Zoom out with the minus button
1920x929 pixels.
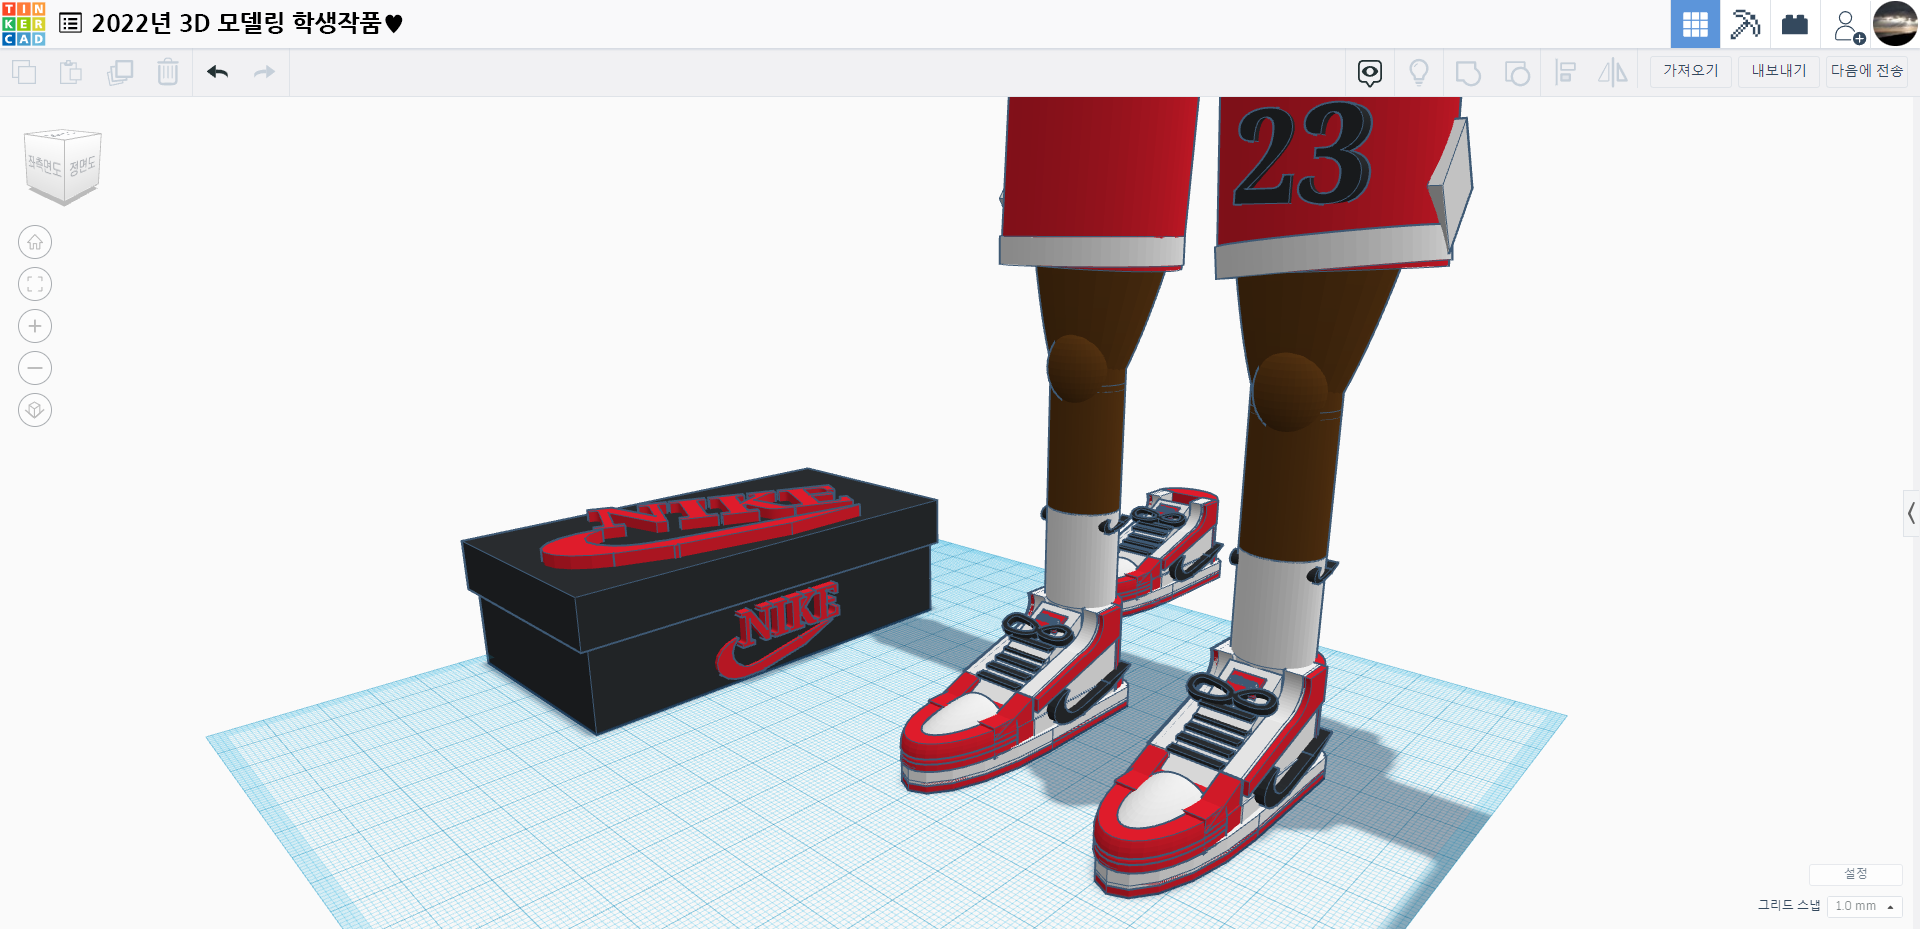pyautogui.click(x=35, y=368)
